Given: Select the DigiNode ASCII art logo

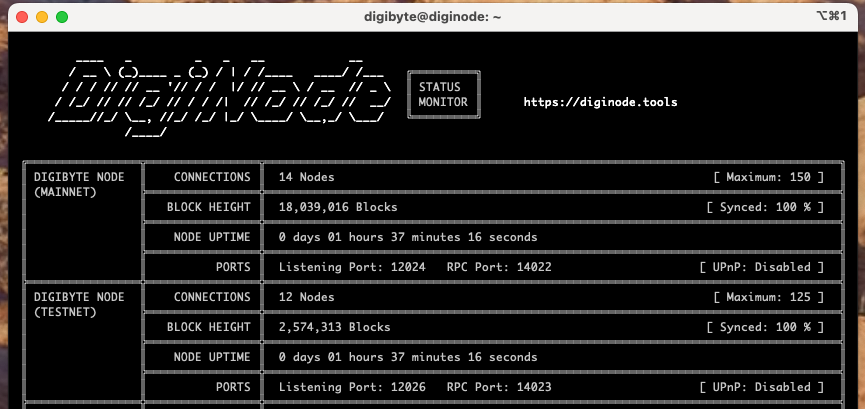Looking at the screenshot, I should coord(220,97).
